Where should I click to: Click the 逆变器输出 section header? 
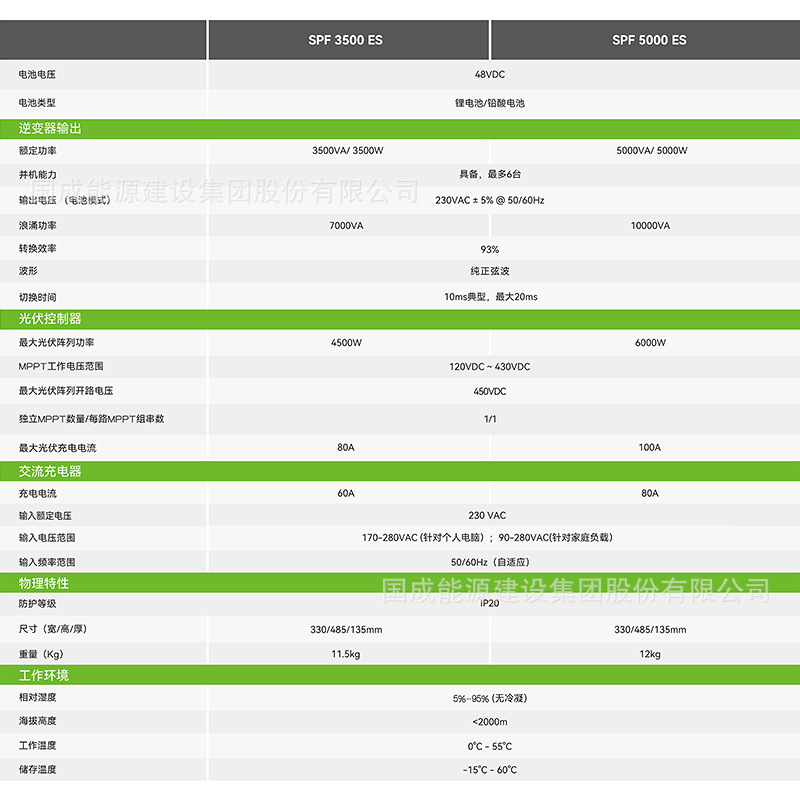[50, 129]
